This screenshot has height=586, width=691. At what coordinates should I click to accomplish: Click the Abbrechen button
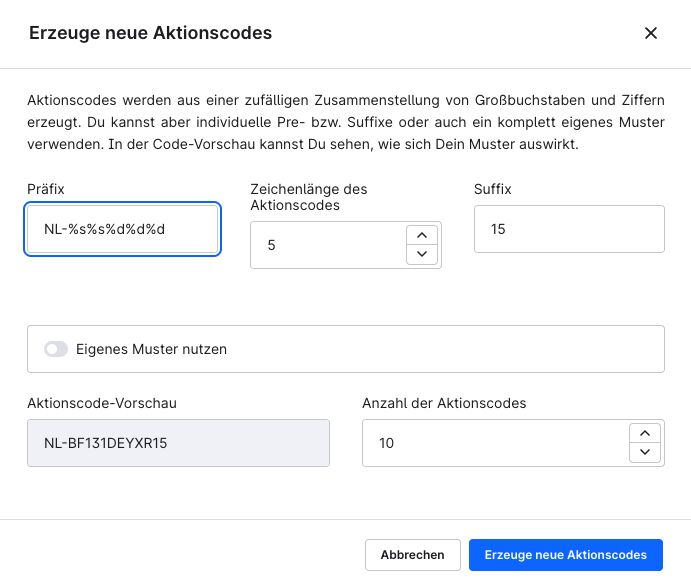click(x=412, y=555)
